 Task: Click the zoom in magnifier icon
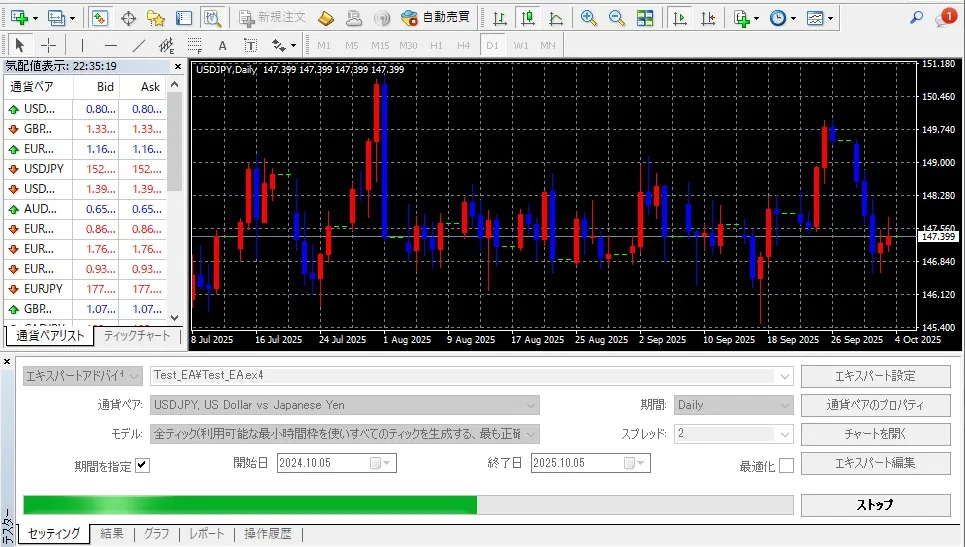pos(589,18)
